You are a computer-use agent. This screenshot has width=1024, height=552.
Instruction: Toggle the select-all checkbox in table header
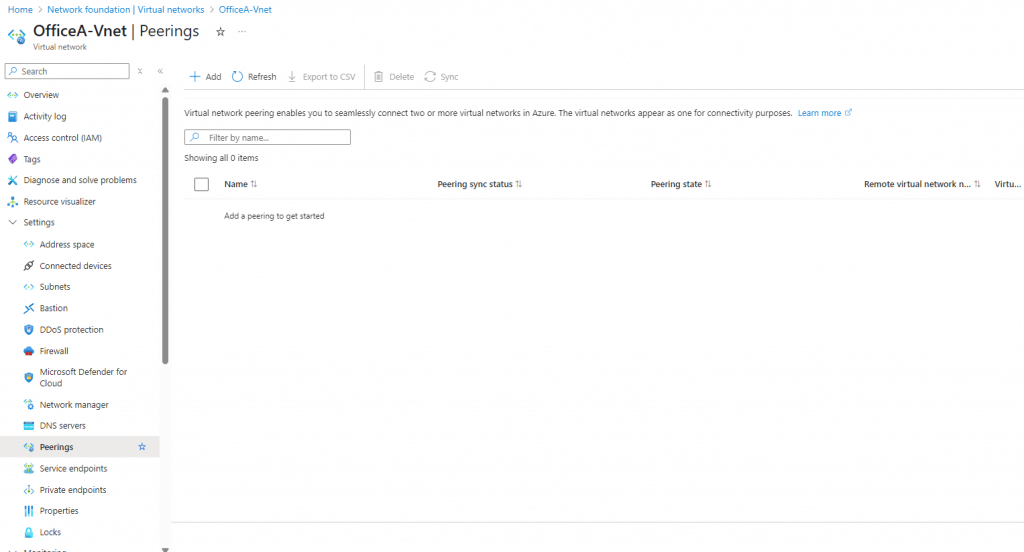pos(201,184)
